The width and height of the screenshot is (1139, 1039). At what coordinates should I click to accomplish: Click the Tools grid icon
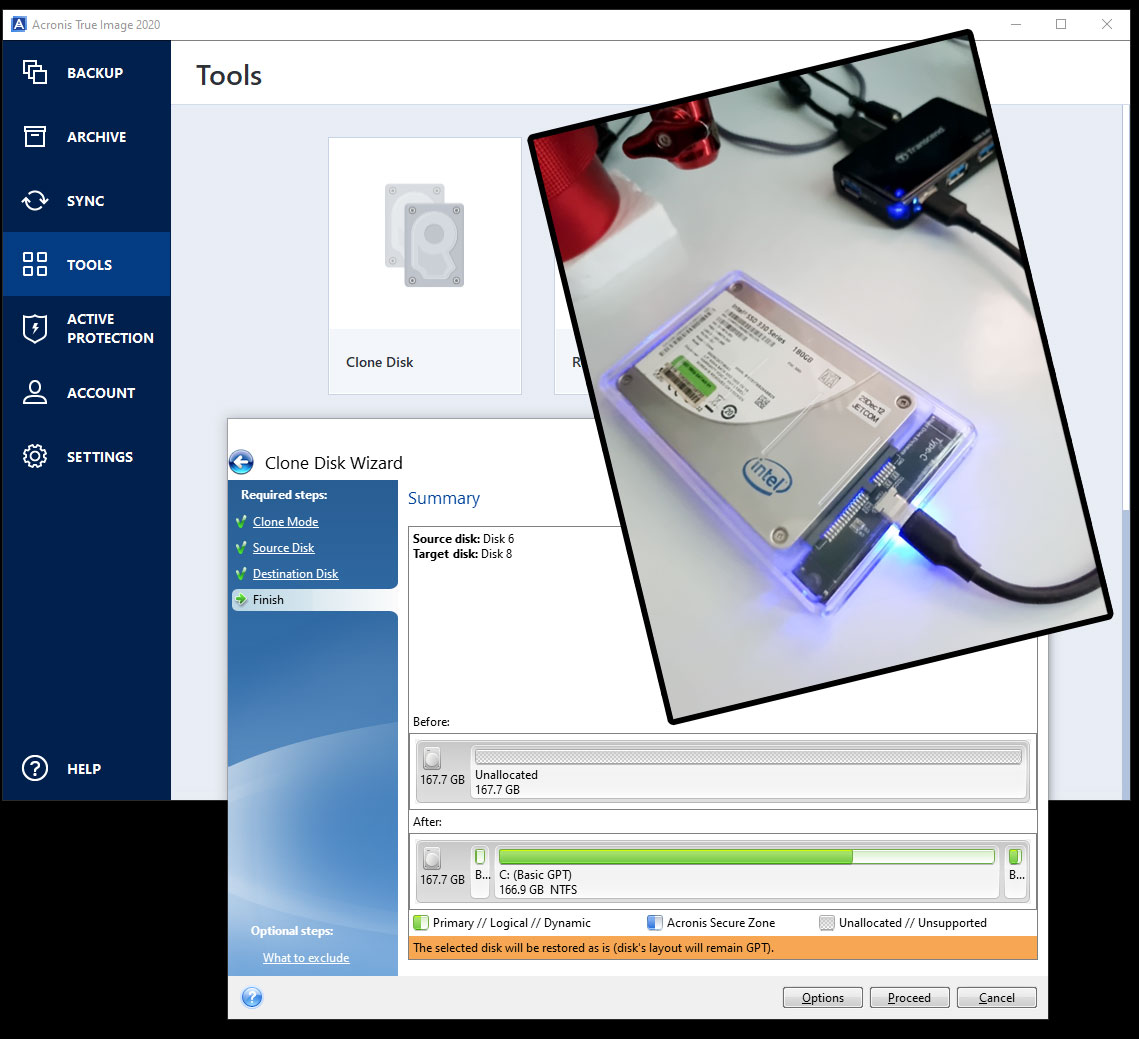(35, 264)
